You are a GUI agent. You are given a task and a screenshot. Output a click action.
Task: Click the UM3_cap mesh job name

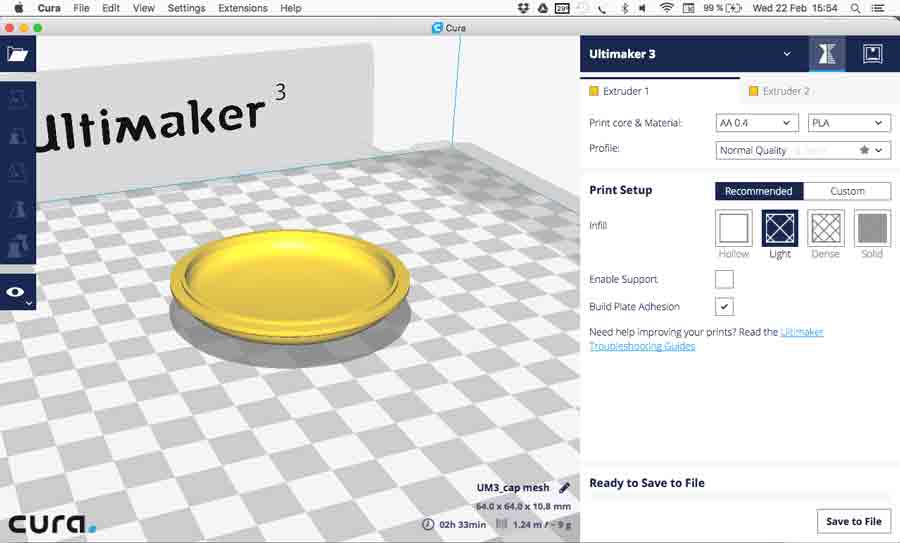(513, 487)
